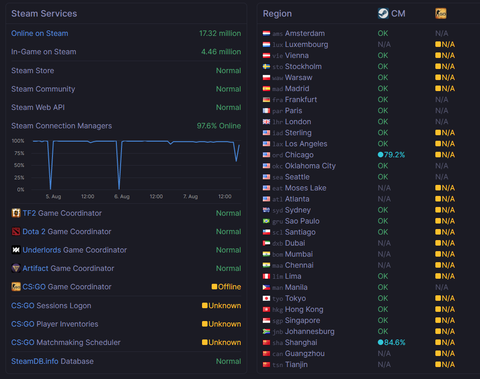The height and width of the screenshot is (379, 480).
Task: Click the 97.6% Online status value
Action: coord(219,126)
